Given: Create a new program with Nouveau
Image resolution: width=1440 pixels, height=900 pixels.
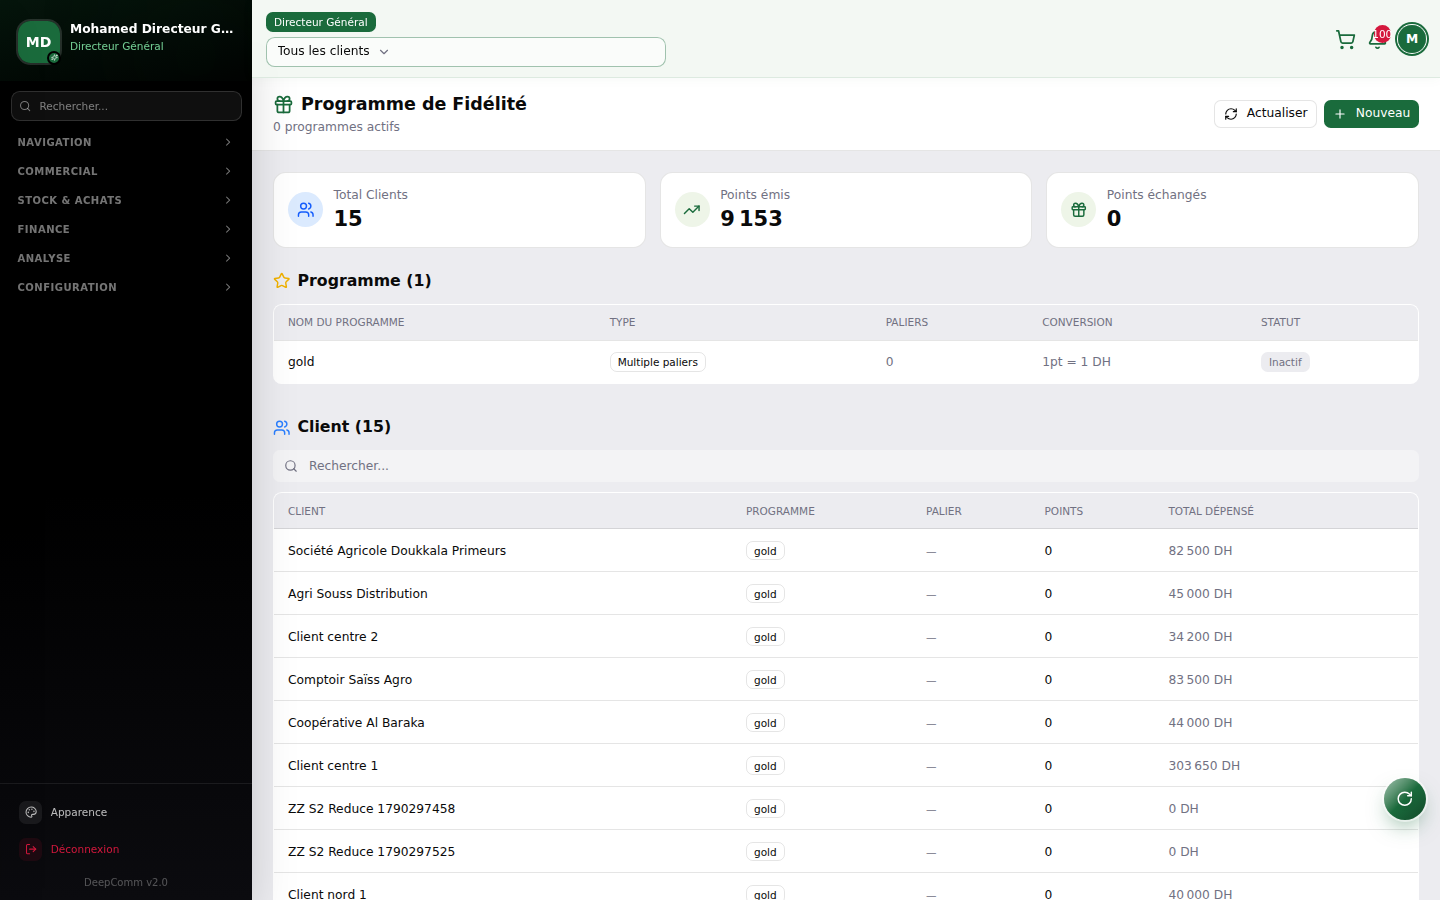Looking at the screenshot, I should point(1371,114).
